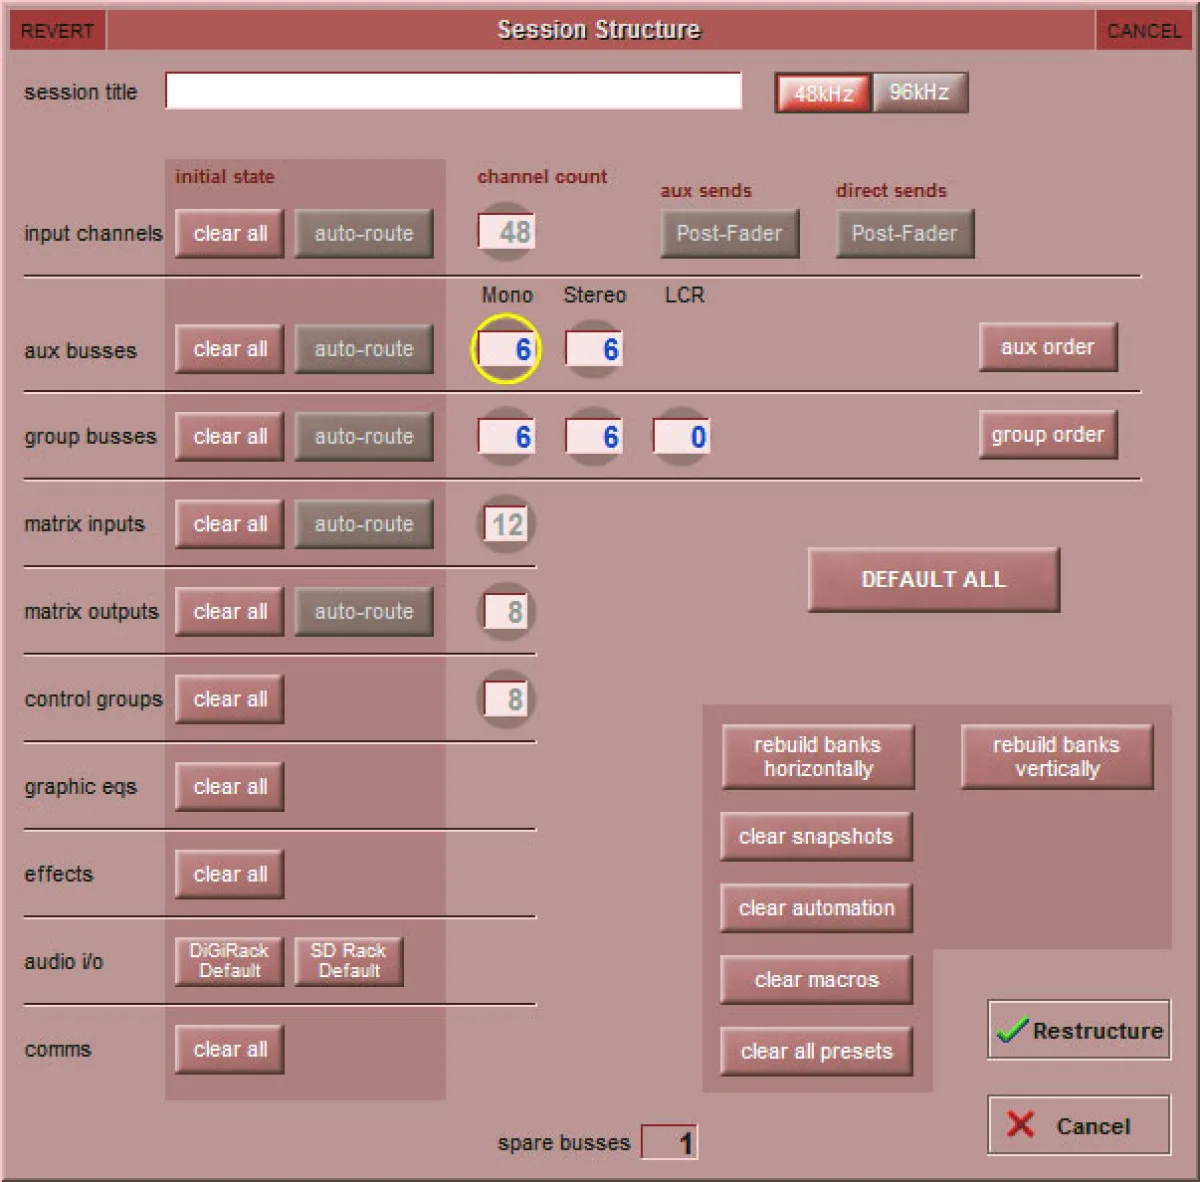This screenshot has height=1182, width=1200.
Task: Select the 96kHz sample rate
Action: click(919, 93)
